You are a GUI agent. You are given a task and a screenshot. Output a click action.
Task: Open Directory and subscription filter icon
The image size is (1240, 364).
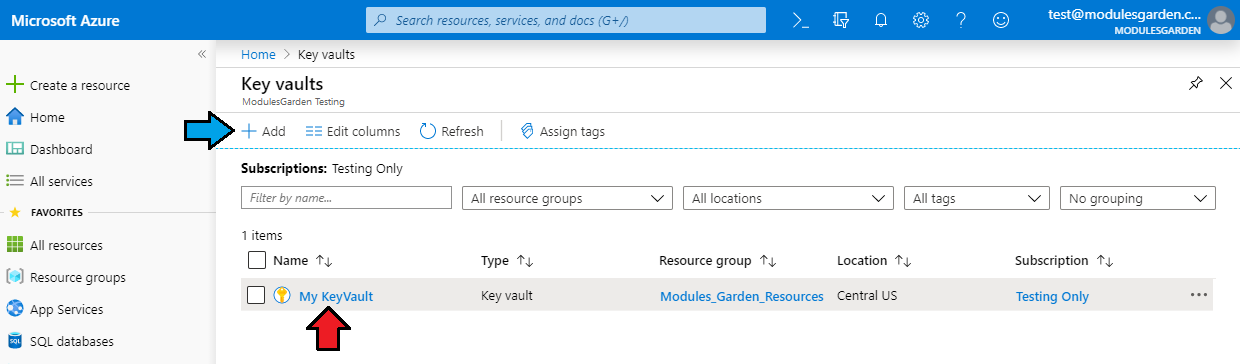tap(841, 20)
